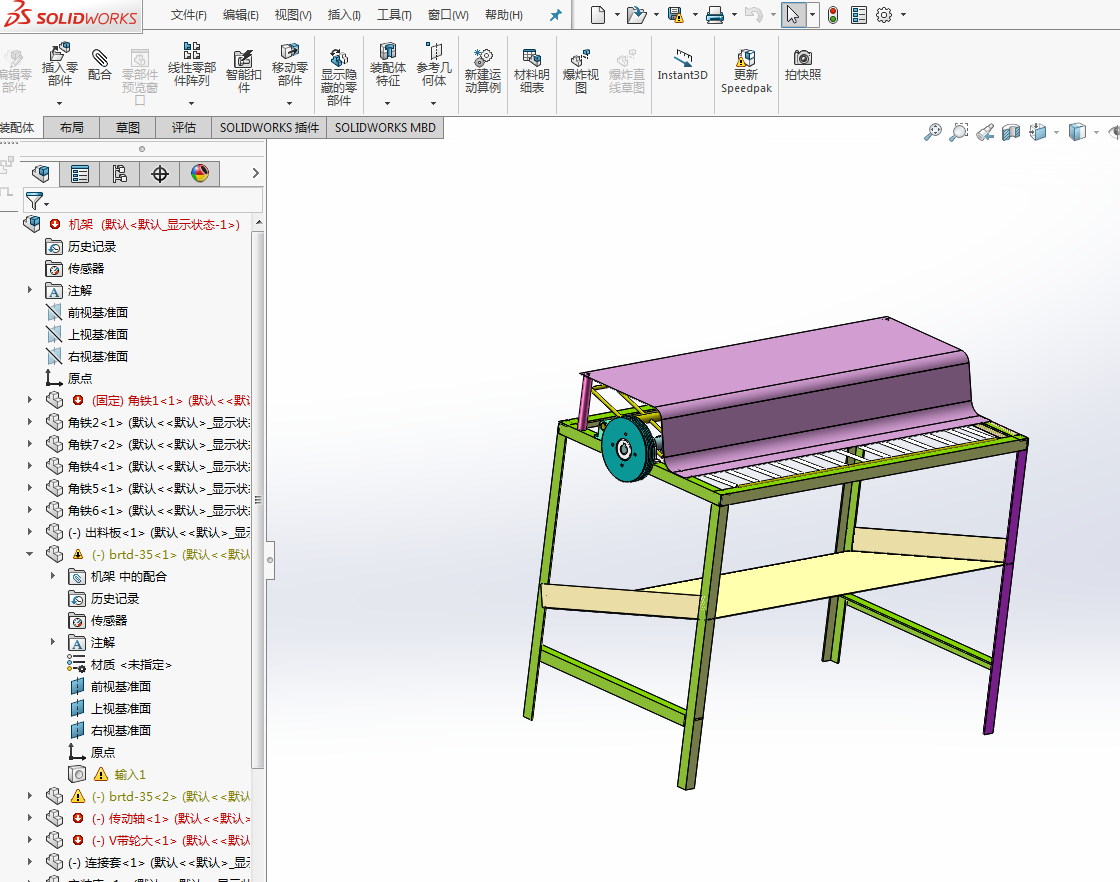The width and height of the screenshot is (1120, 882).
Task: Click Show Hidden Components (显示隐藏的零部件)
Action: 339,77
